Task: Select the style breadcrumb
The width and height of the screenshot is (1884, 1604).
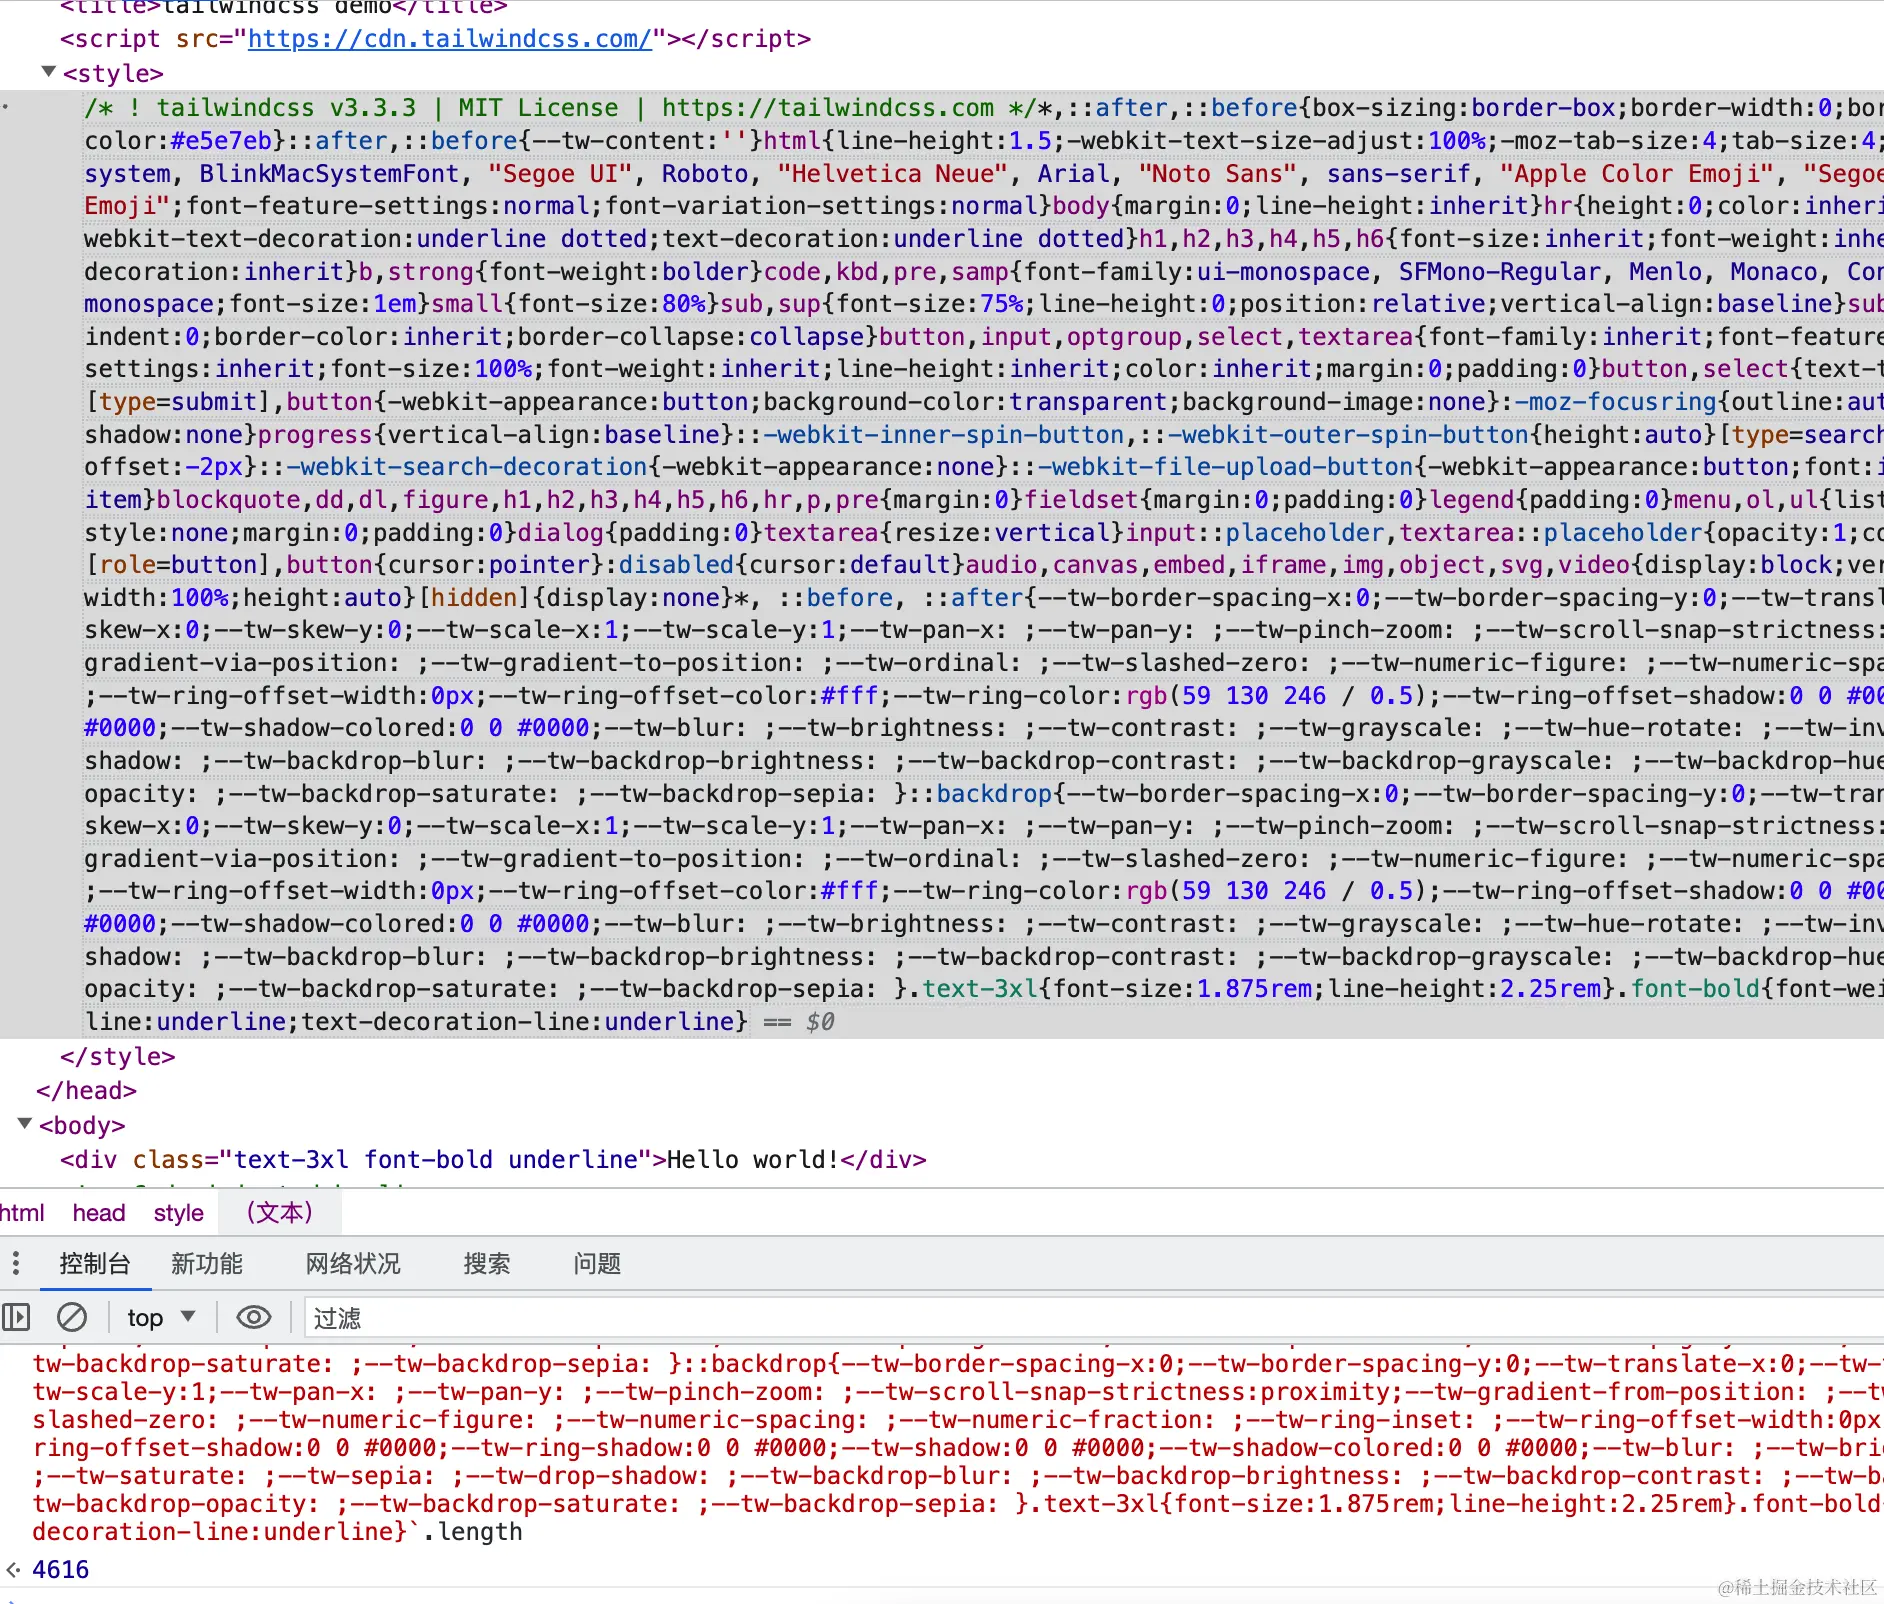Action: 179,1213
